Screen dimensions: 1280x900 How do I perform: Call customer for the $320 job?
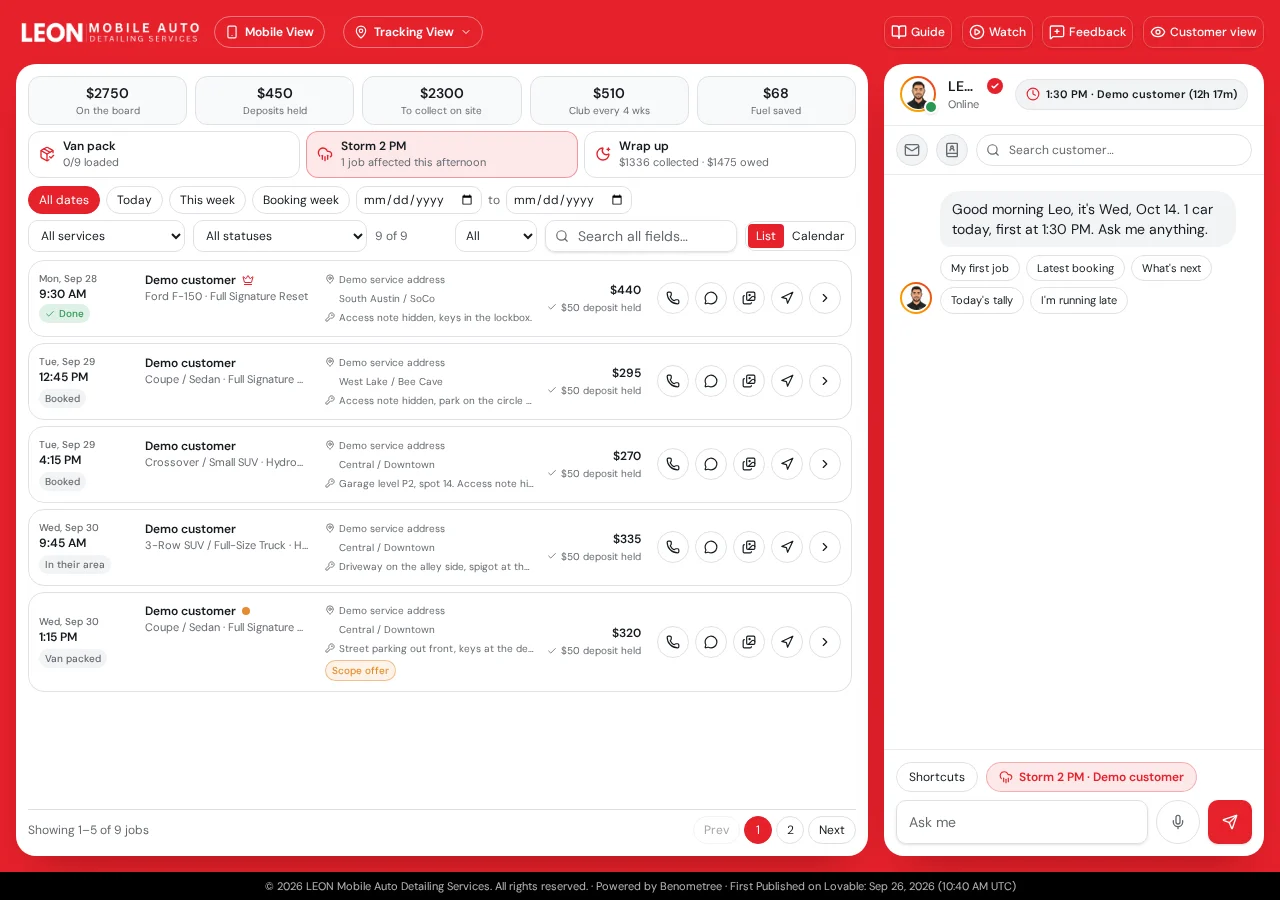[x=673, y=642]
